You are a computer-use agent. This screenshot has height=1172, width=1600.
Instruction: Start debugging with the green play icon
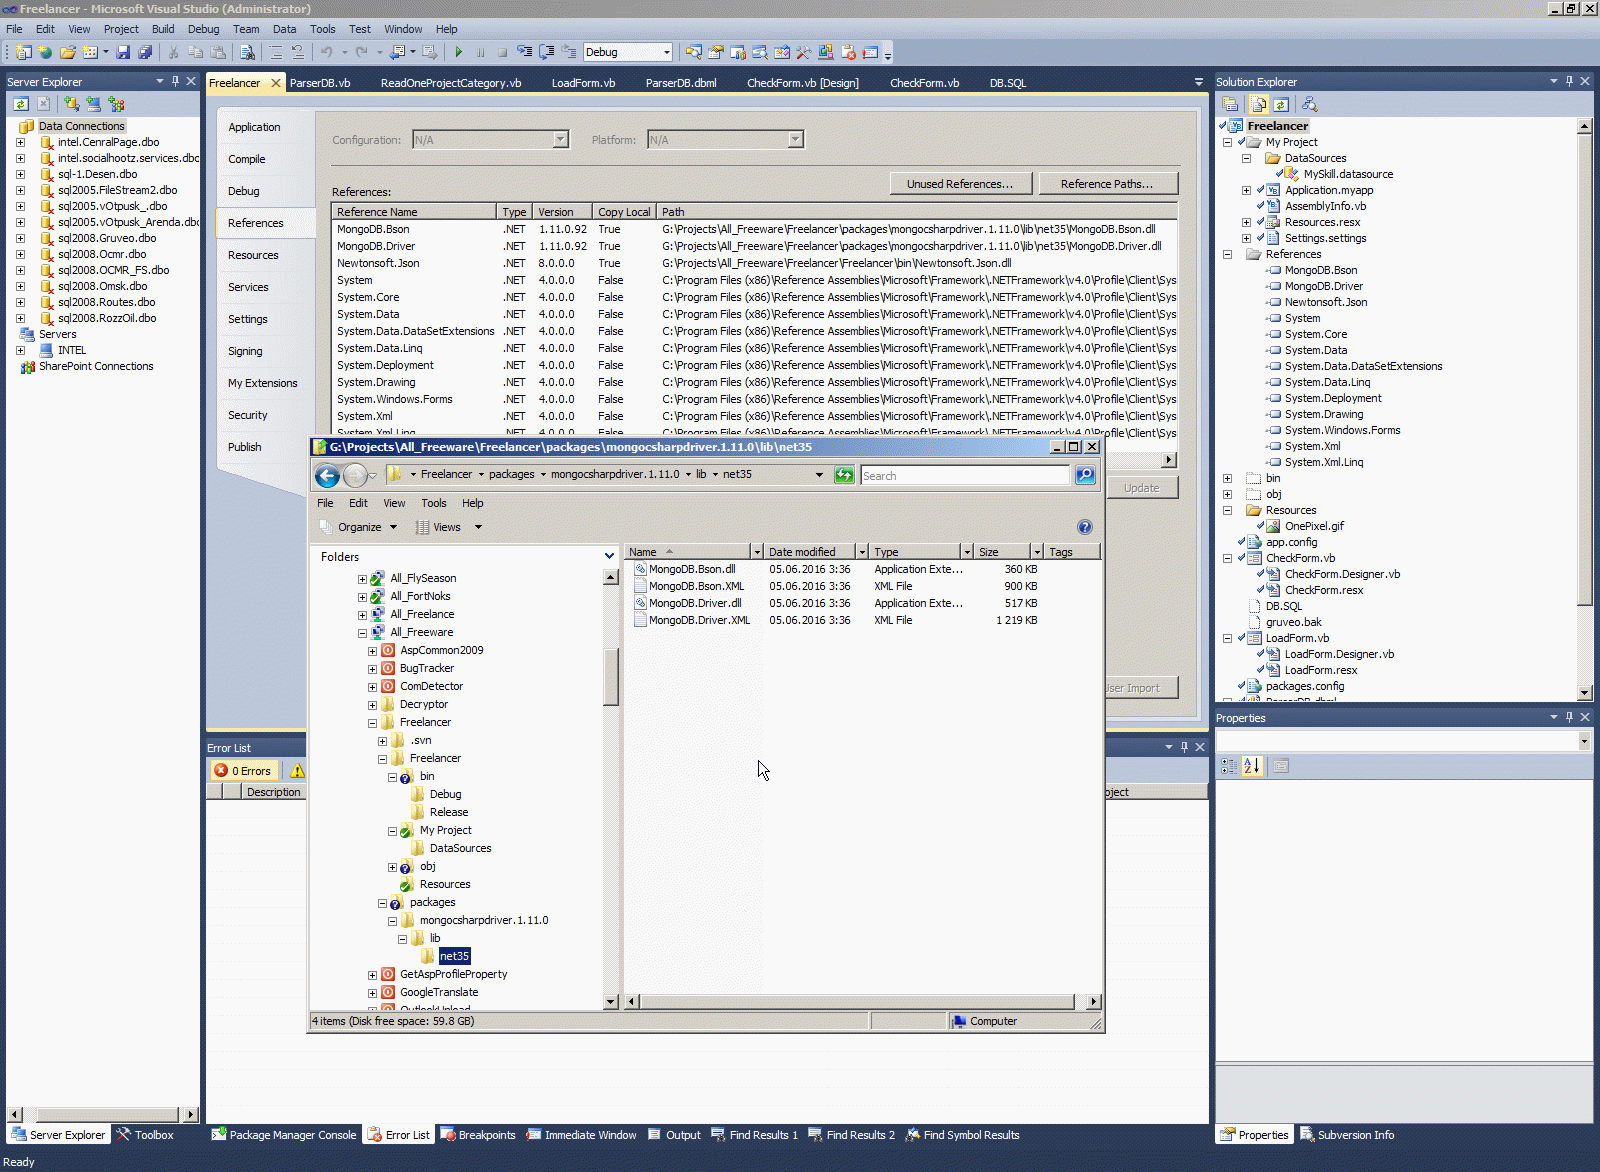pos(458,52)
